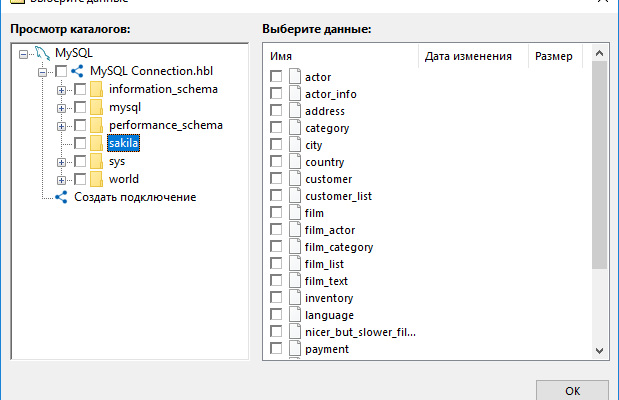This screenshot has height=400, width=619.
Task: Click the Создать подключение link
Action: pos(135,197)
